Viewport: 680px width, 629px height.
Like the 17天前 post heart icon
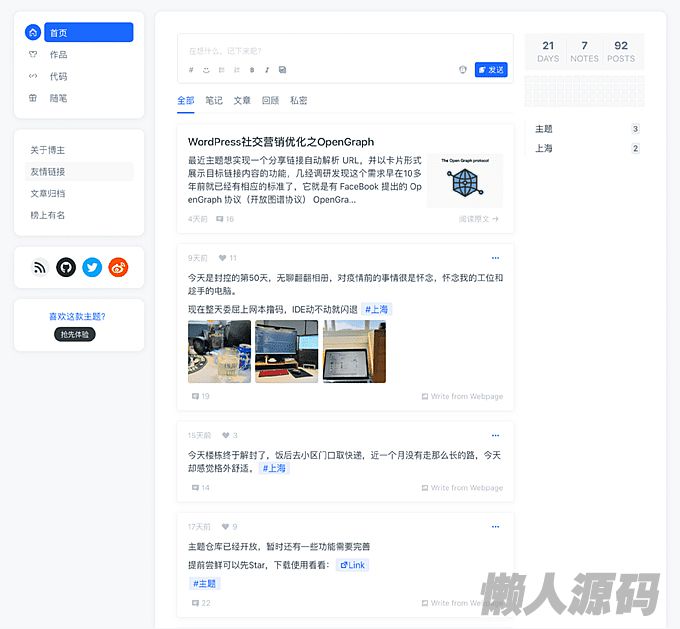point(225,527)
